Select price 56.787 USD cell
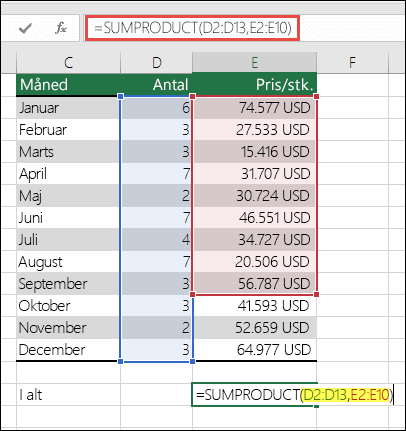Image resolution: width=406 pixels, height=431 pixels. click(254, 284)
